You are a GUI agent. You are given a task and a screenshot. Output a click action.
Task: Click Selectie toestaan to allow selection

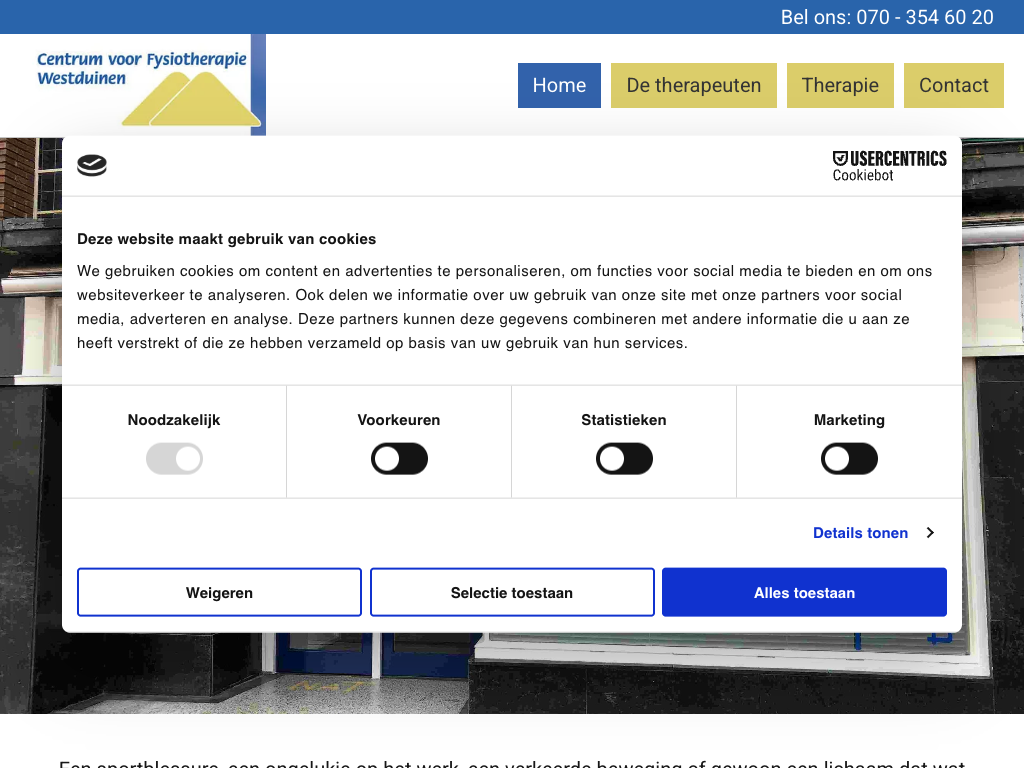pos(512,593)
